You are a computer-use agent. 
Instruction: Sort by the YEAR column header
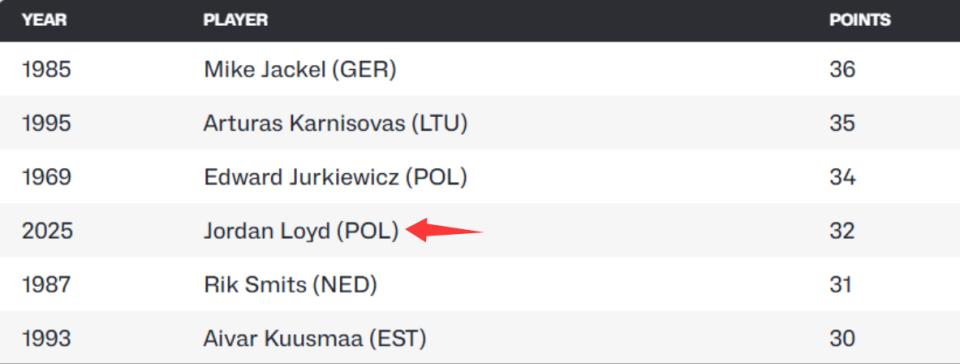point(44,20)
